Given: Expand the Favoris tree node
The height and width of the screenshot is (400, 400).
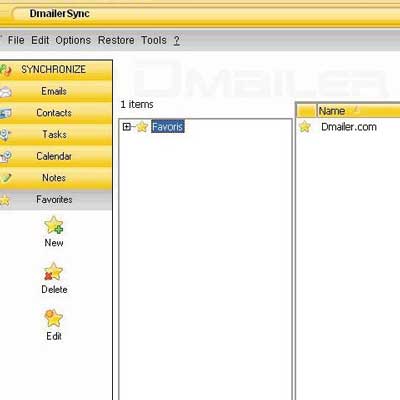Looking at the screenshot, I should 127,127.
